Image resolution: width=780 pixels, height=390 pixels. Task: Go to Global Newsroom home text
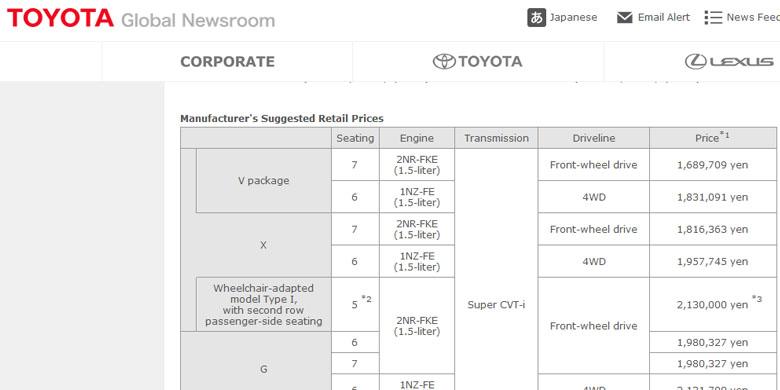(x=198, y=20)
